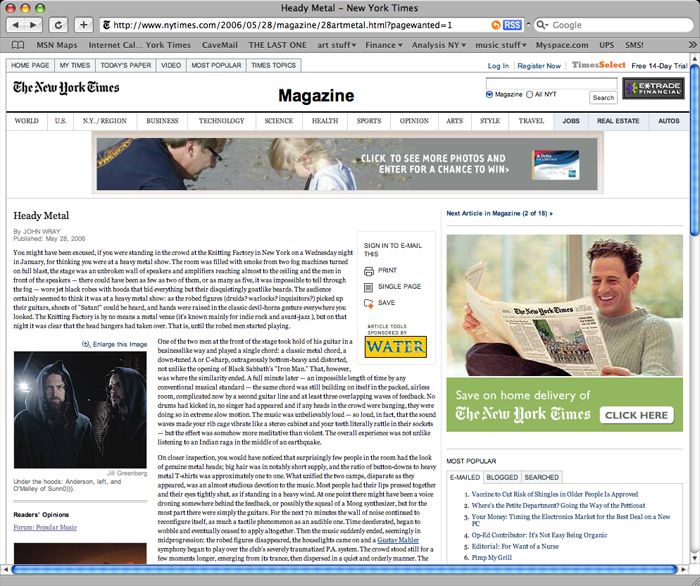
Task: Open Google search magnifier options
Action: [x=542, y=25]
